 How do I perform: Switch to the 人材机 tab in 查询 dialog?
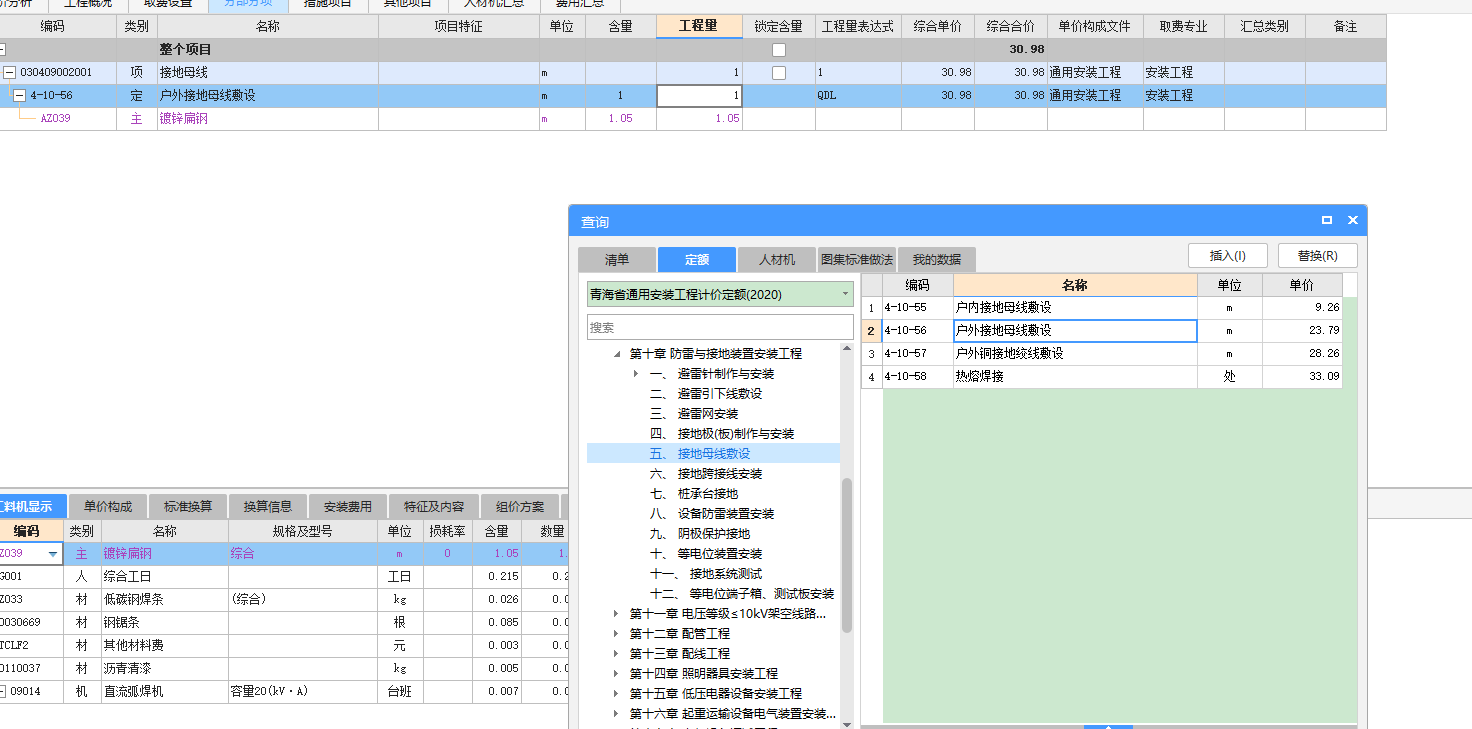point(777,259)
